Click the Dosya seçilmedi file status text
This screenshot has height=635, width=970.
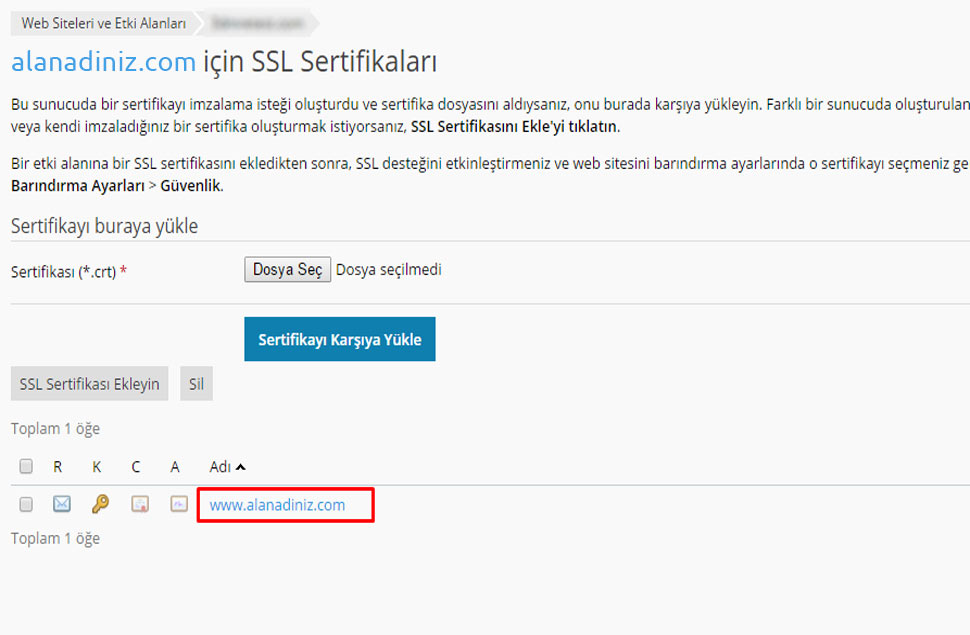(x=388, y=270)
